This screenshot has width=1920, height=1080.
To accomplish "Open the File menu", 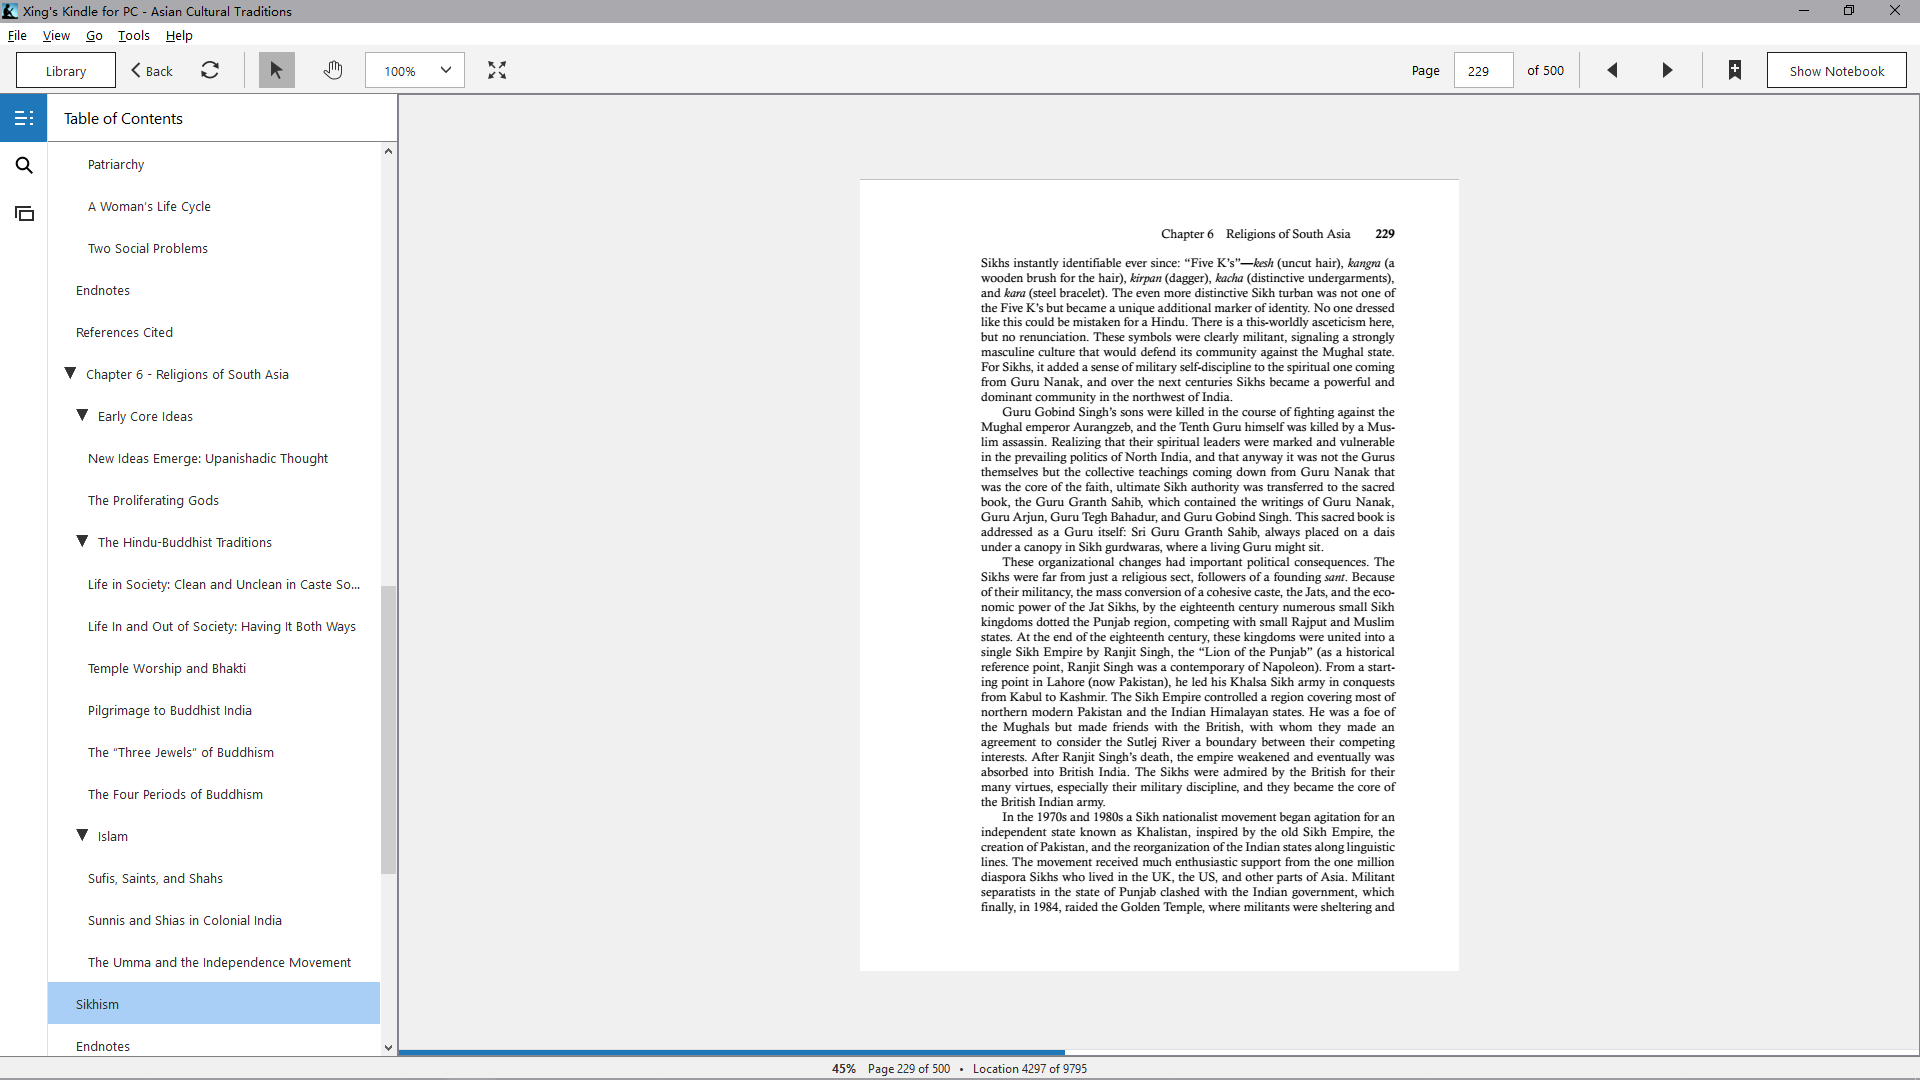I will tap(17, 35).
